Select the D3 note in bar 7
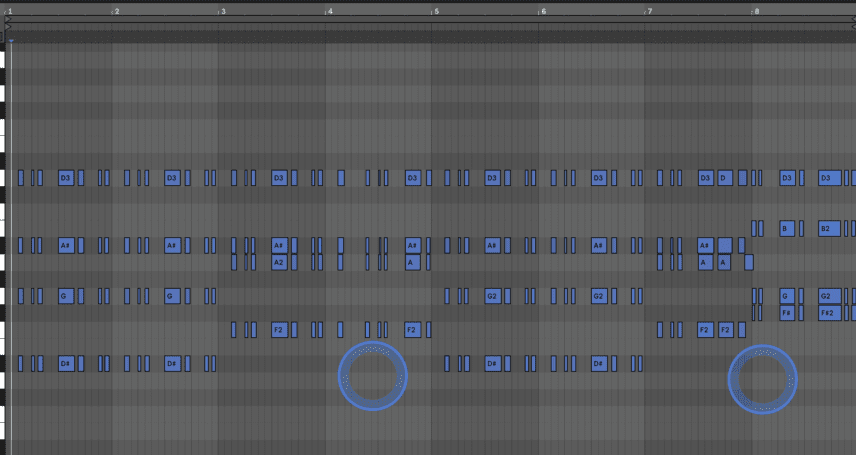The height and width of the screenshot is (455, 856). (x=706, y=178)
